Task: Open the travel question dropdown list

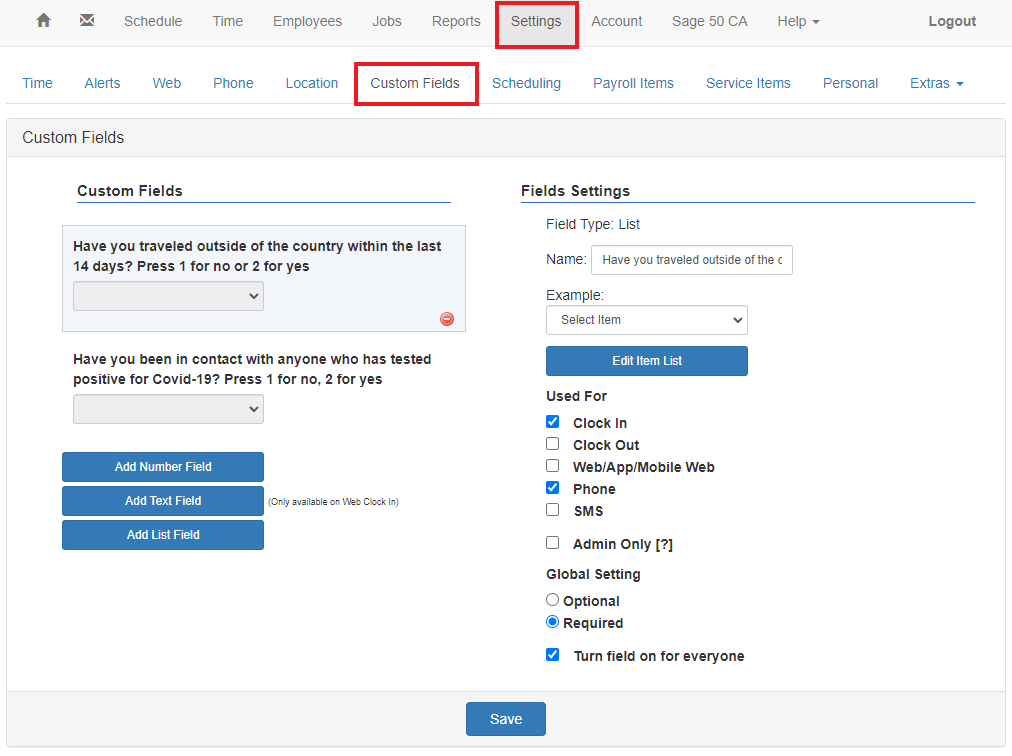Action: pos(168,296)
